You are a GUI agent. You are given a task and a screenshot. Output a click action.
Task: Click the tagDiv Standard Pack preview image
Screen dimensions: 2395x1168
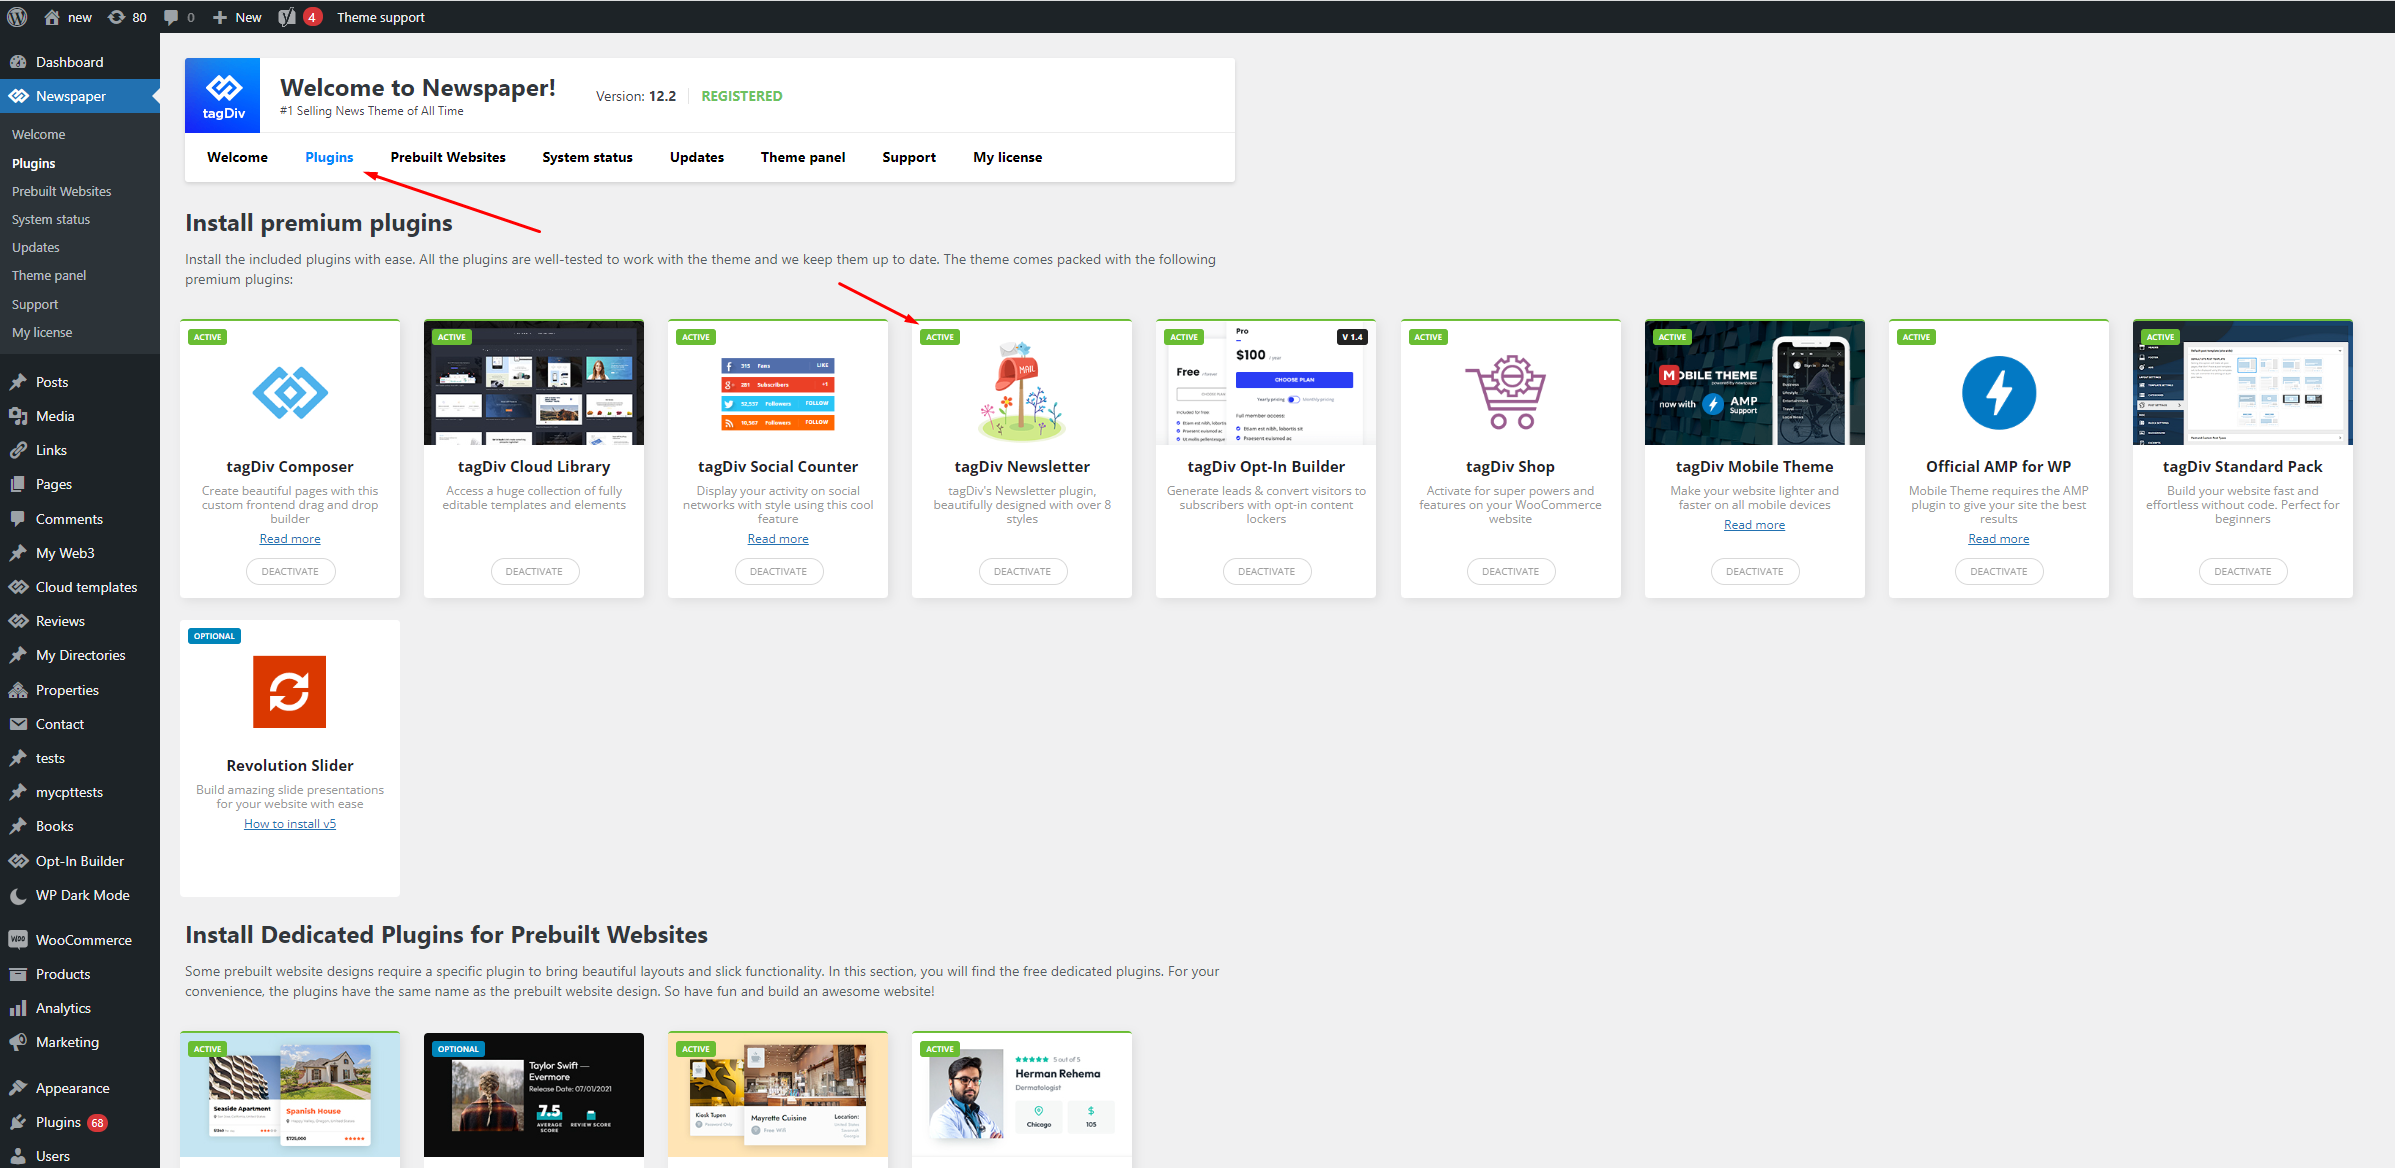point(2243,383)
